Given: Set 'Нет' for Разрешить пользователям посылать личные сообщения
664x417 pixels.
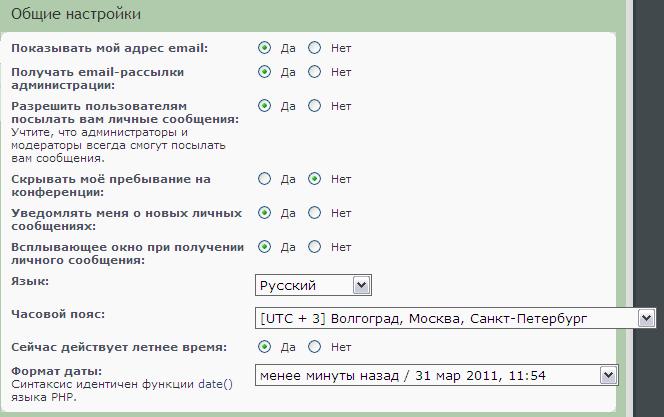Looking at the screenshot, I should click(315, 105).
